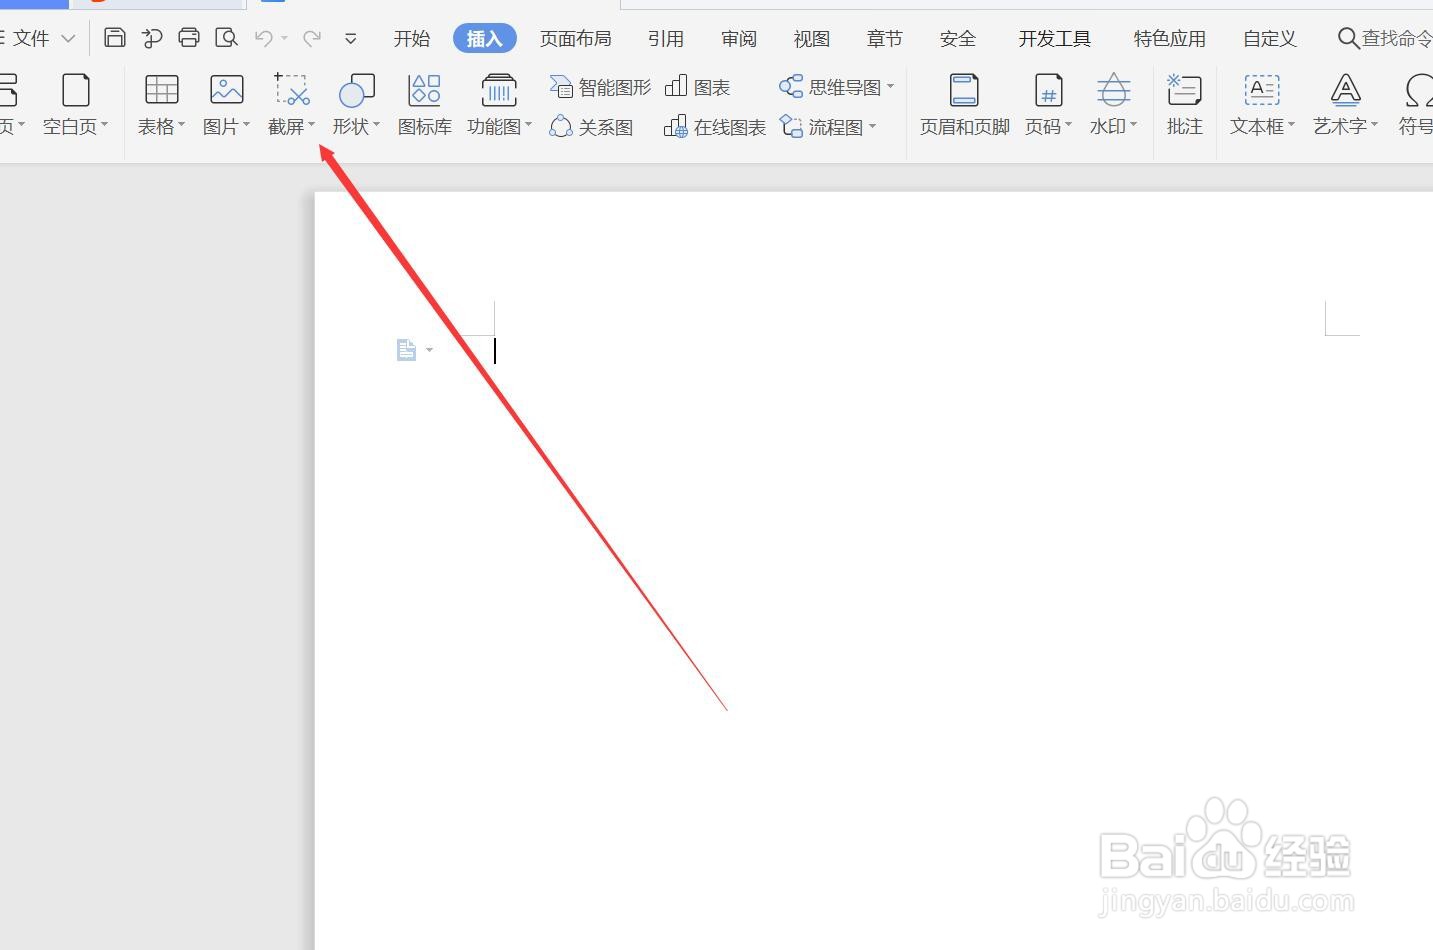The width and height of the screenshot is (1433, 950).
Task: Click the Word Art (艺术字) icon
Action: pyautogui.click(x=1346, y=90)
